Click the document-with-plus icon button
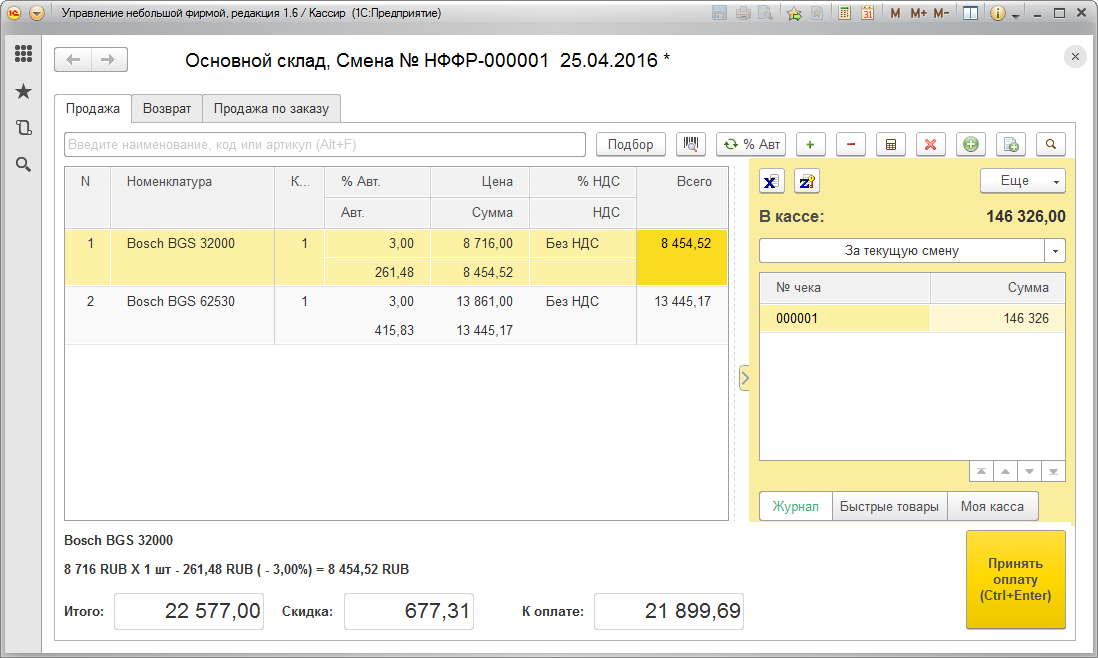The image size is (1098, 658). [1011, 144]
